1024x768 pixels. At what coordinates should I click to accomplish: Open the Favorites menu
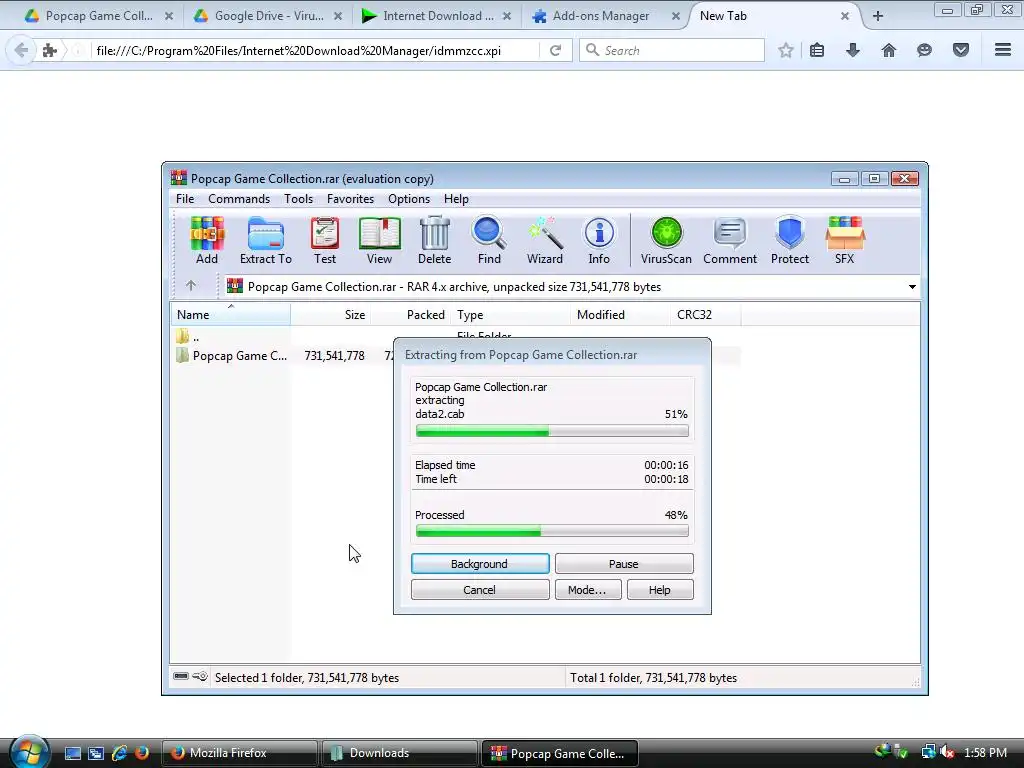[351, 199]
